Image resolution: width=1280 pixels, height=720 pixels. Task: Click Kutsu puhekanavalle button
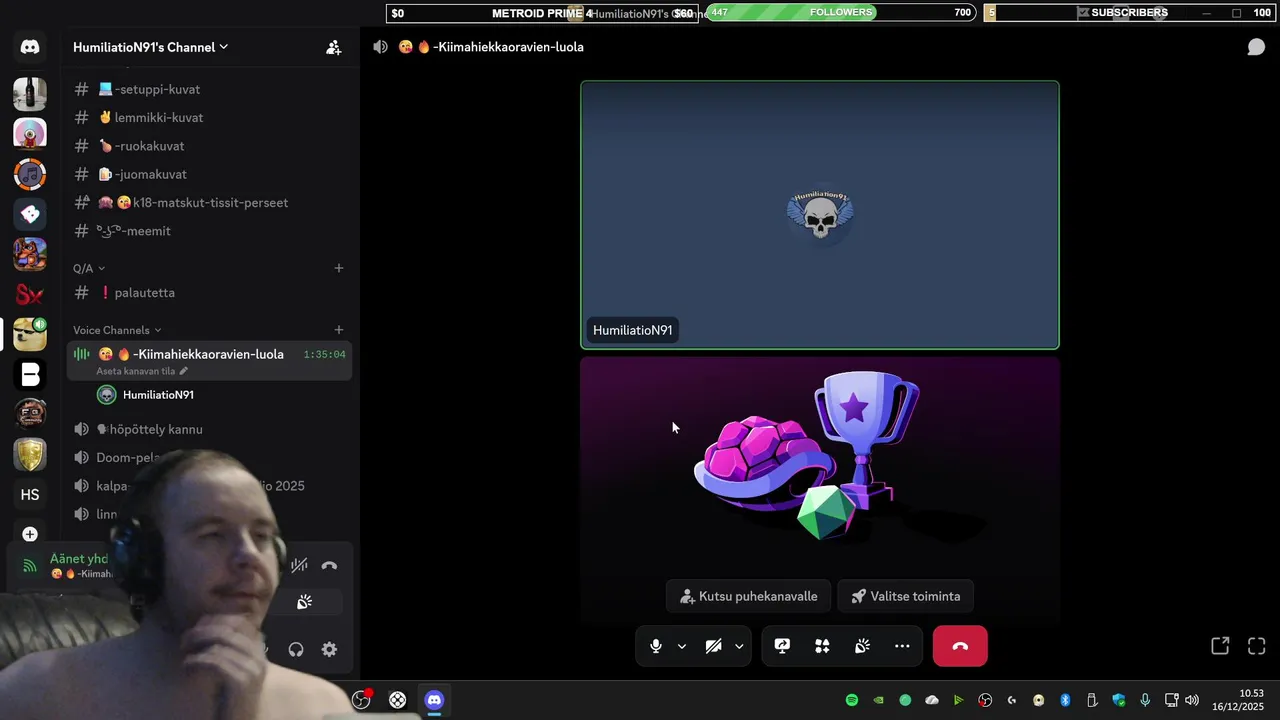click(748, 596)
